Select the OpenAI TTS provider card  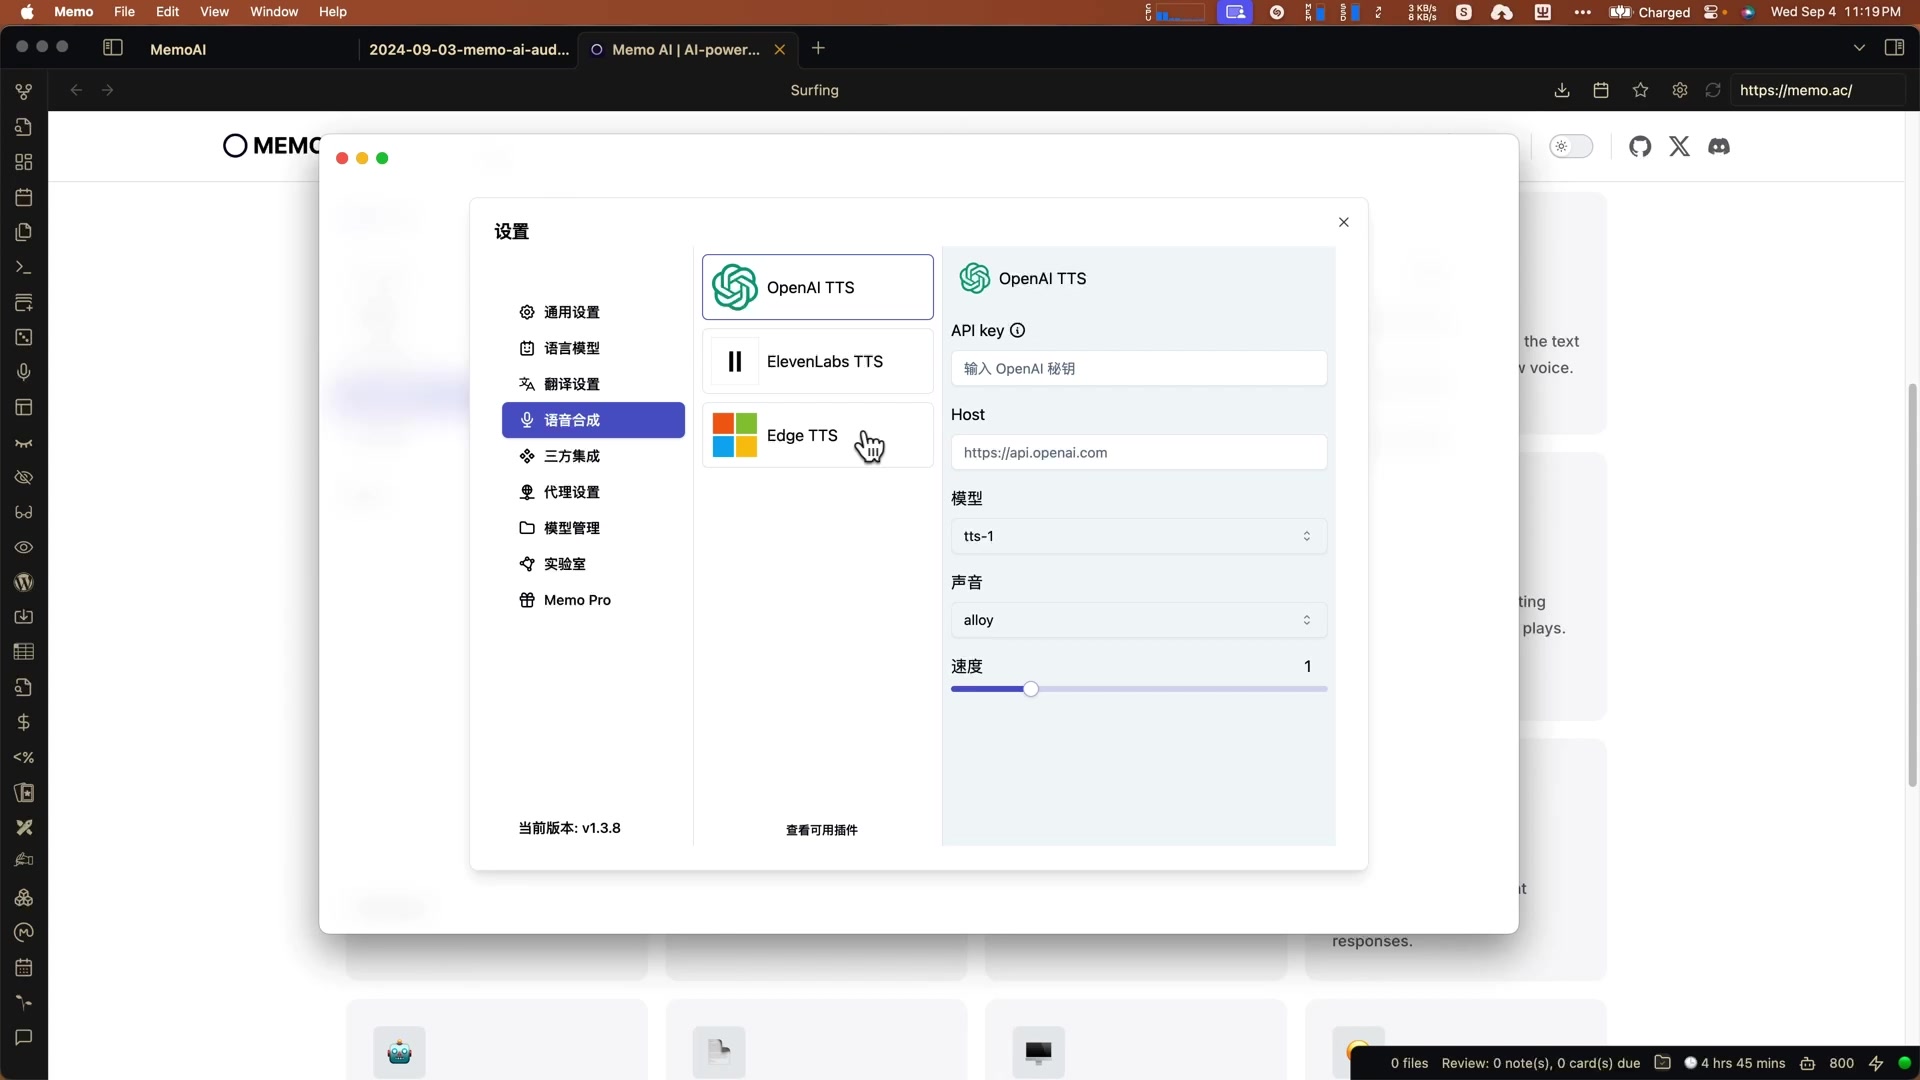coord(818,287)
